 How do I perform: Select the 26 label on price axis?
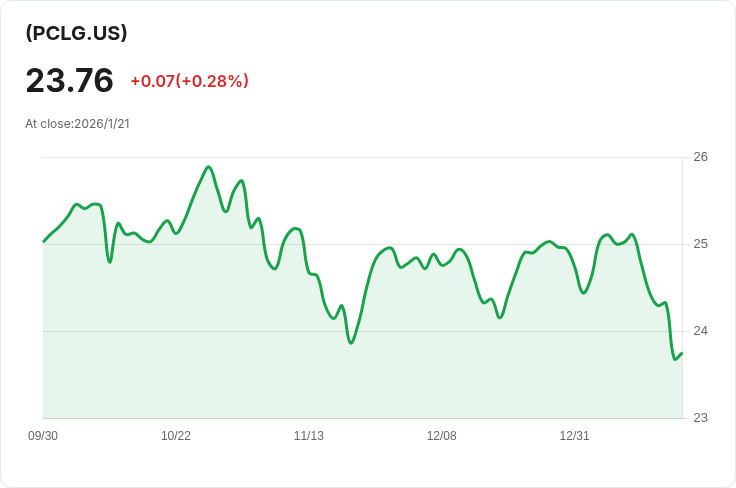pos(700,157)
